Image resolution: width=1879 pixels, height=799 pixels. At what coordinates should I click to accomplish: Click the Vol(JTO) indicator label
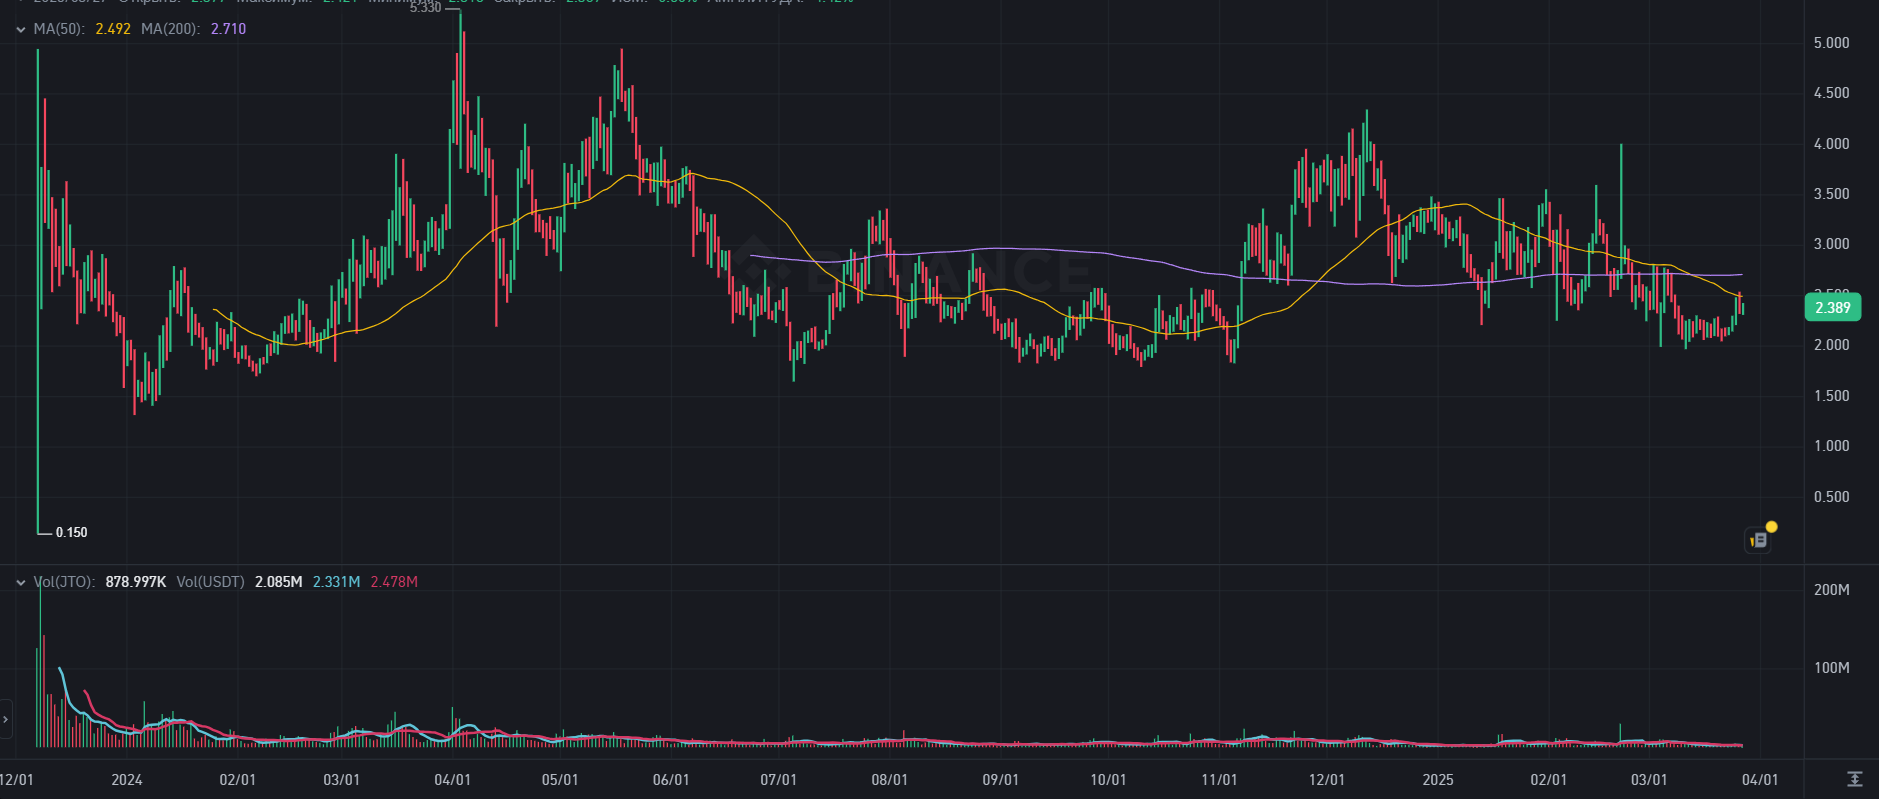[64, 582]
